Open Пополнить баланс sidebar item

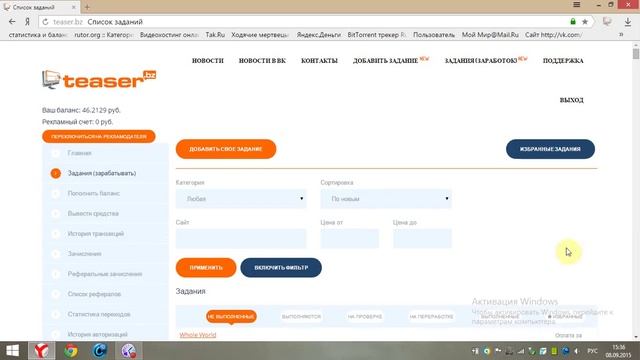(94, 193)
